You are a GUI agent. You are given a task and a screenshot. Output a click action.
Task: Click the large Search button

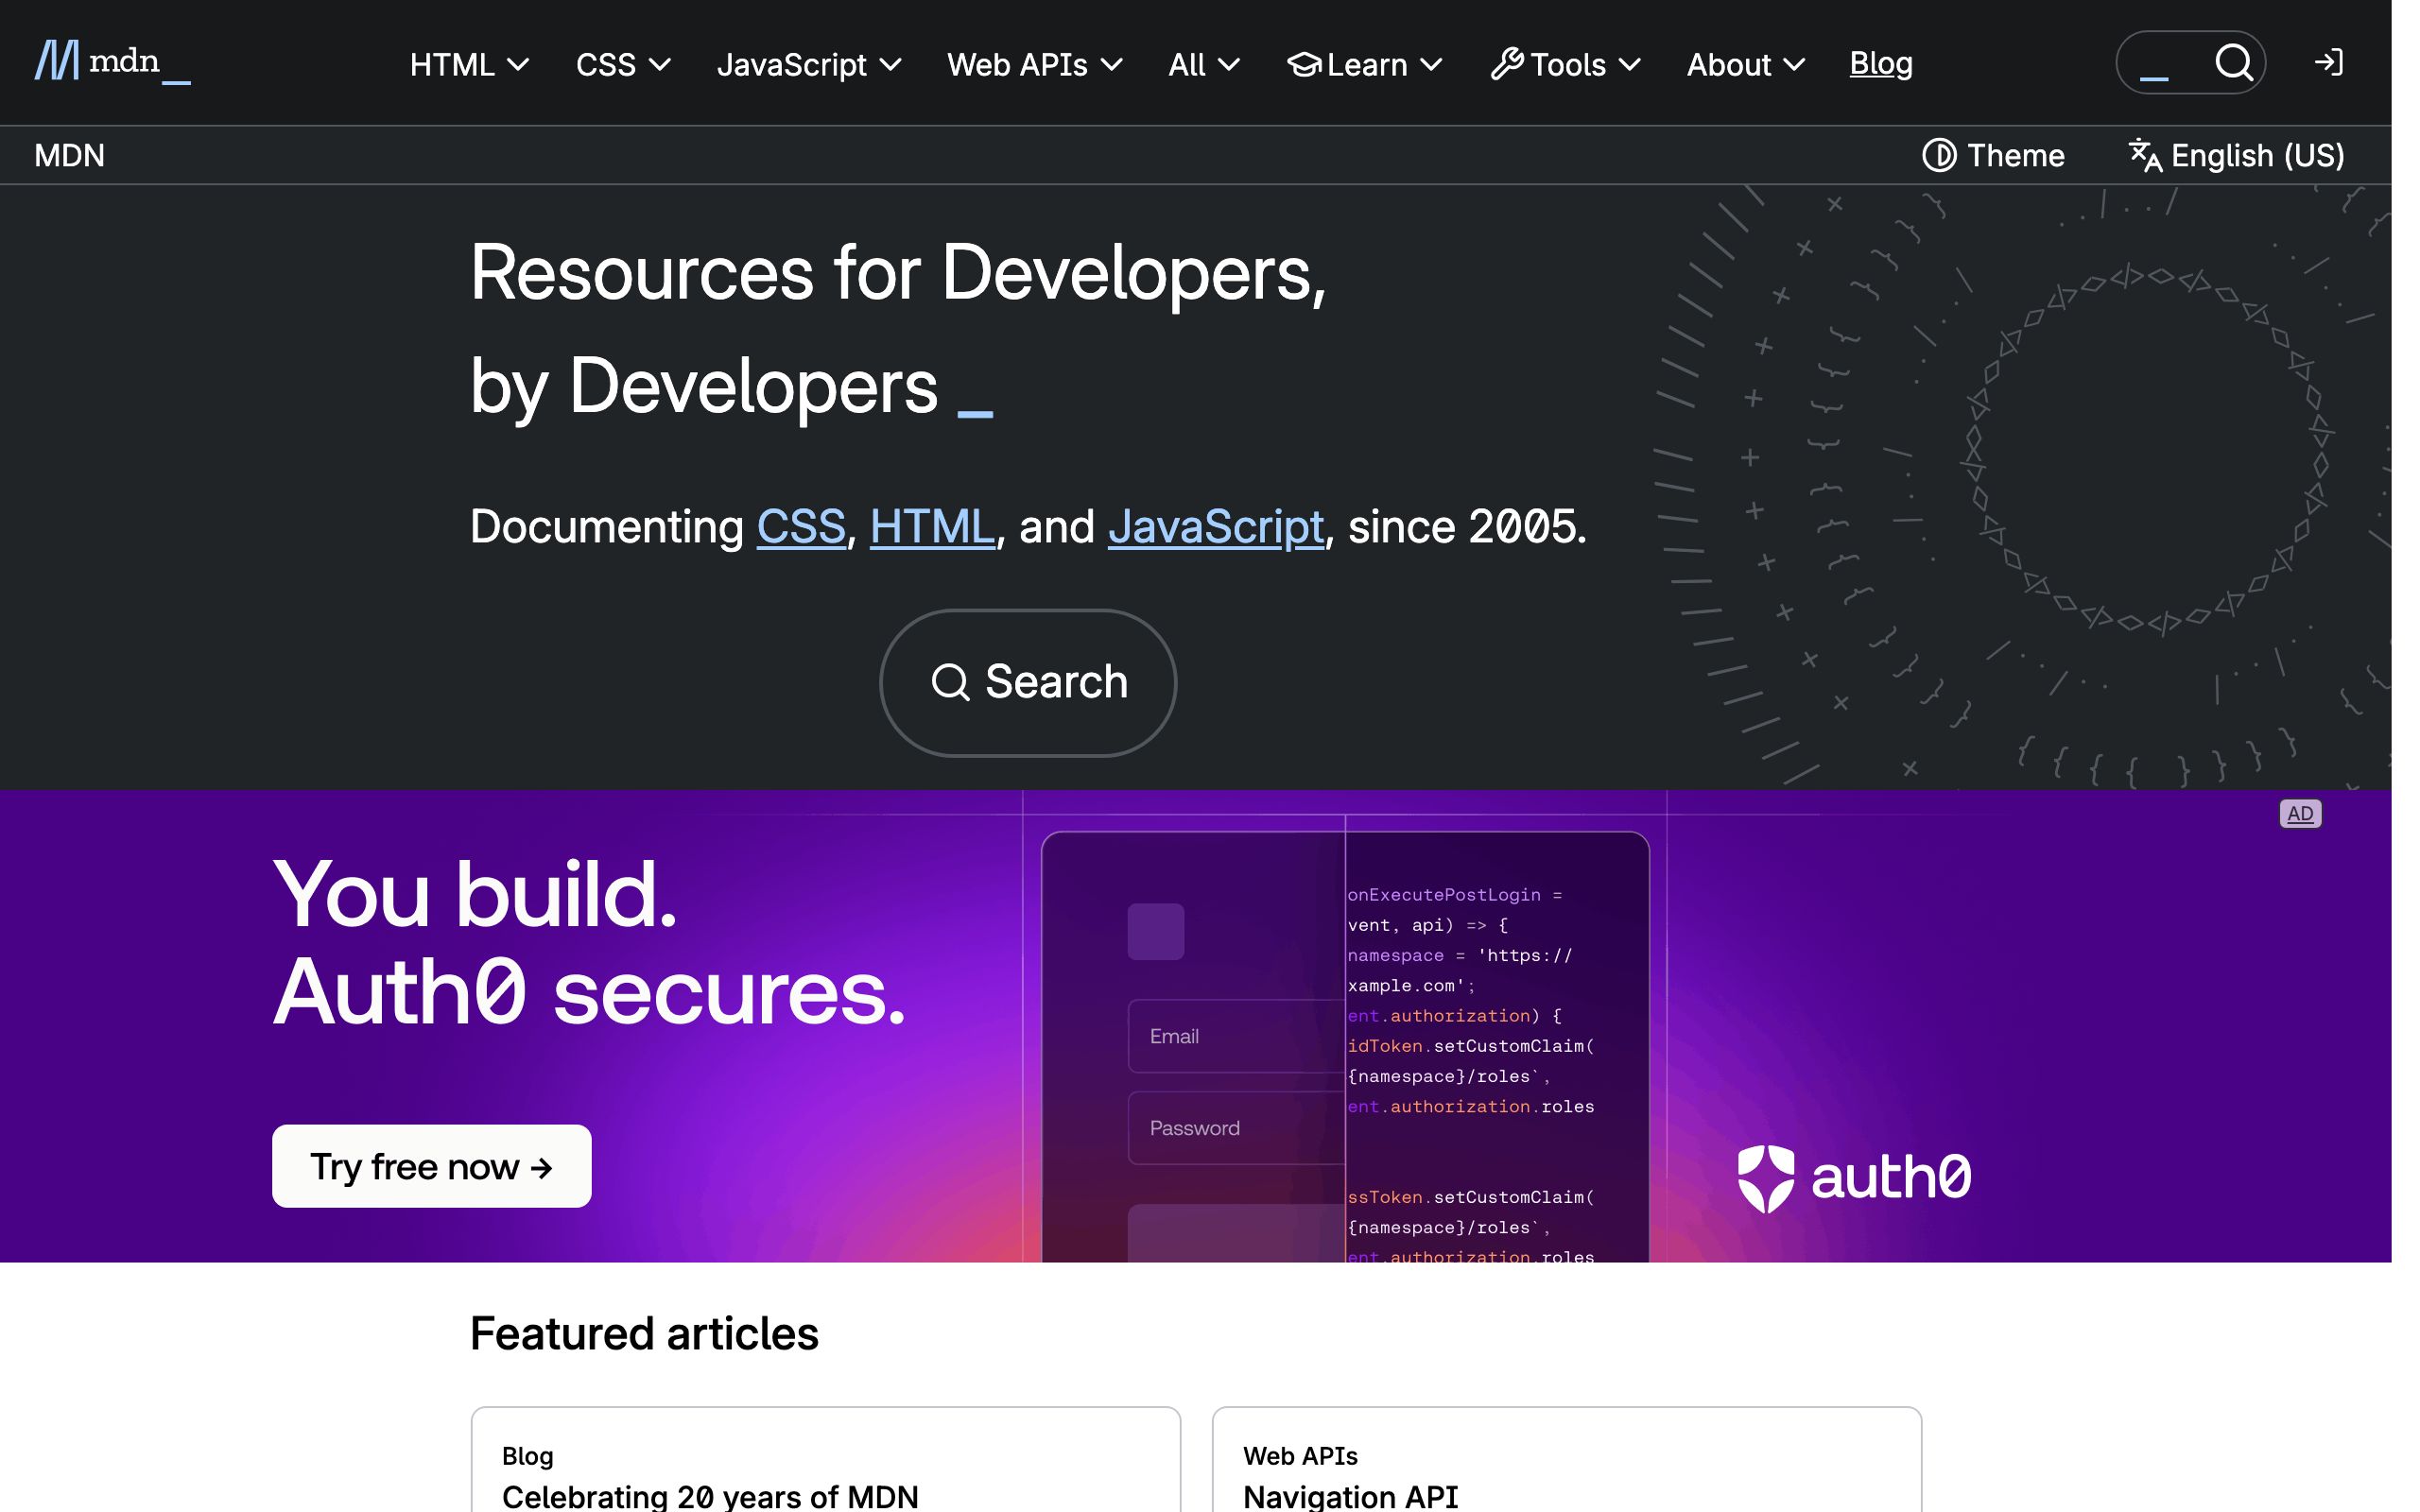(1027, 683)
